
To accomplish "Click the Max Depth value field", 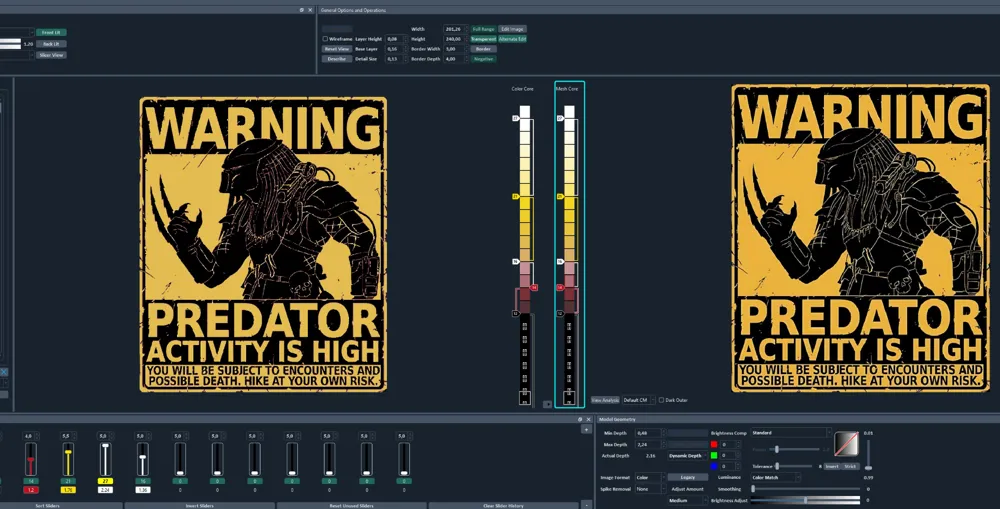I will [x=649, y=445].
